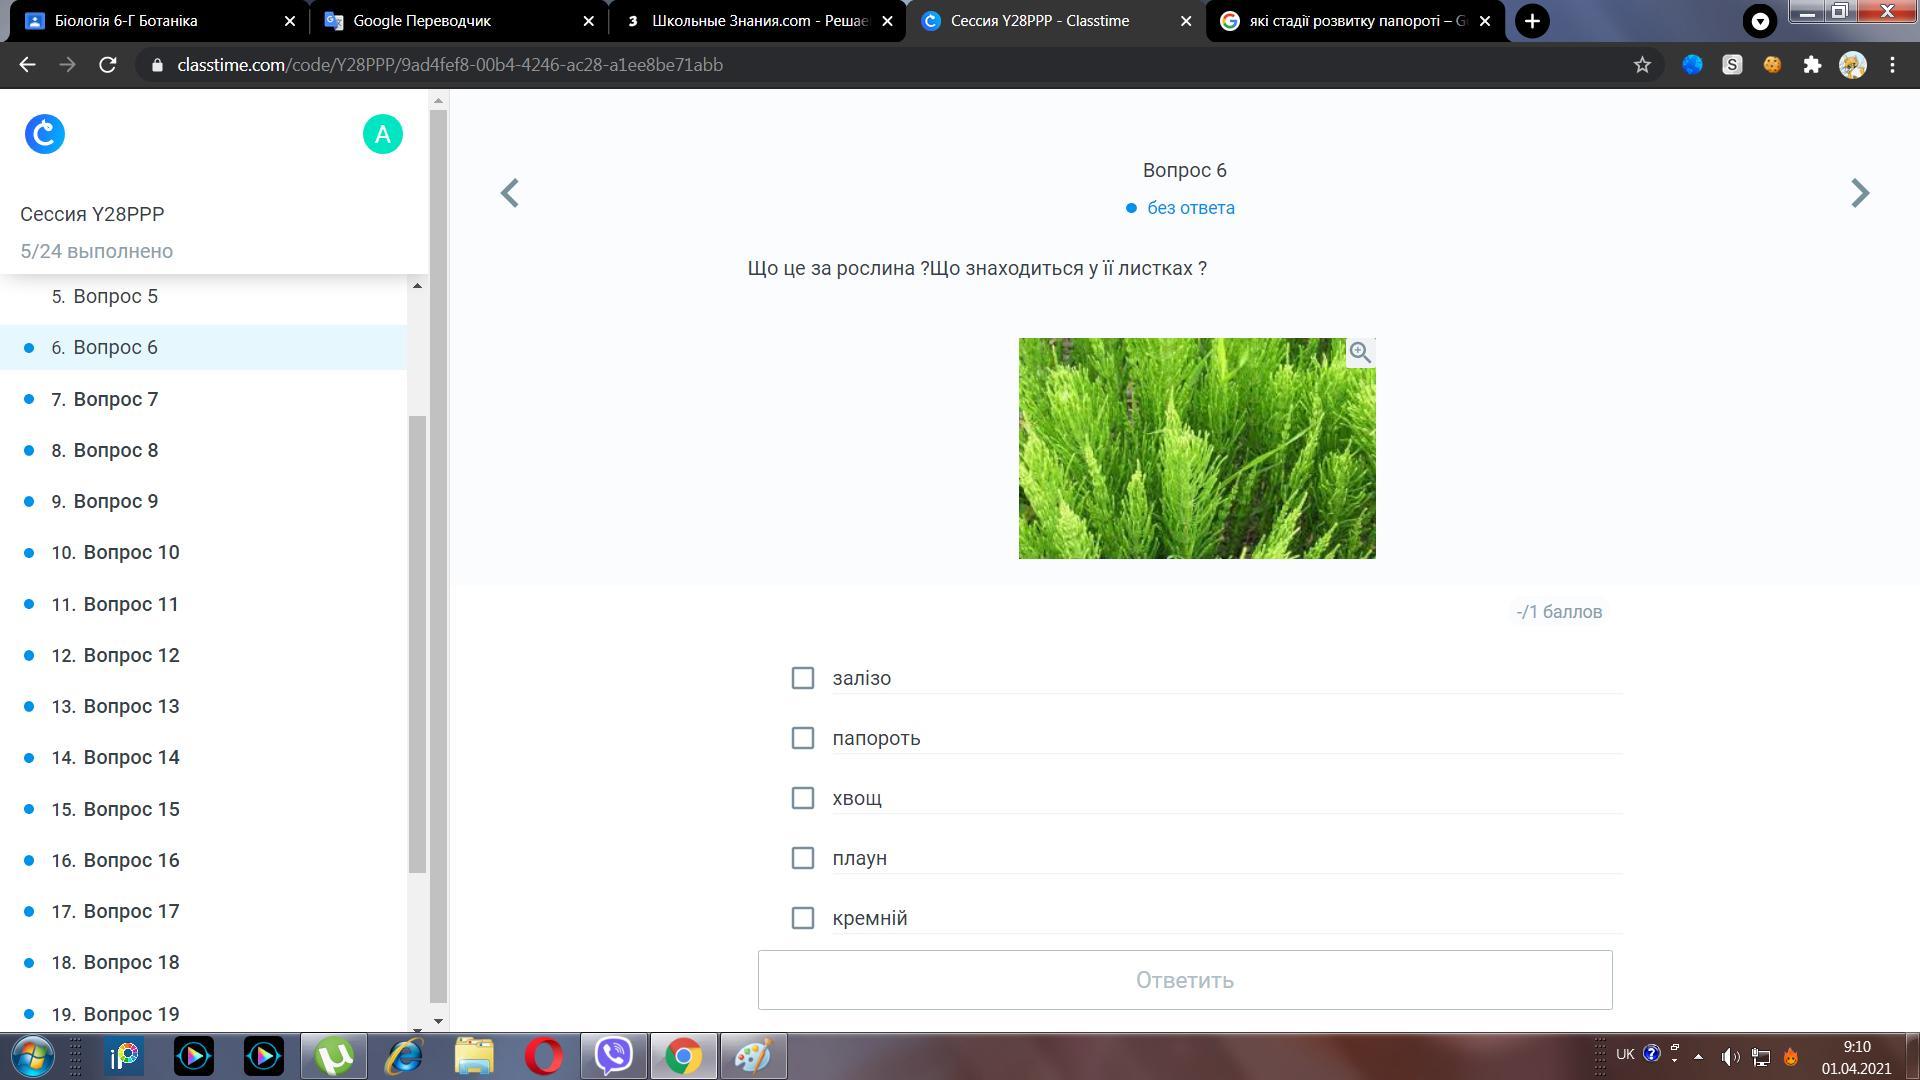Go to previous question arrow

[x=510, y=193]
